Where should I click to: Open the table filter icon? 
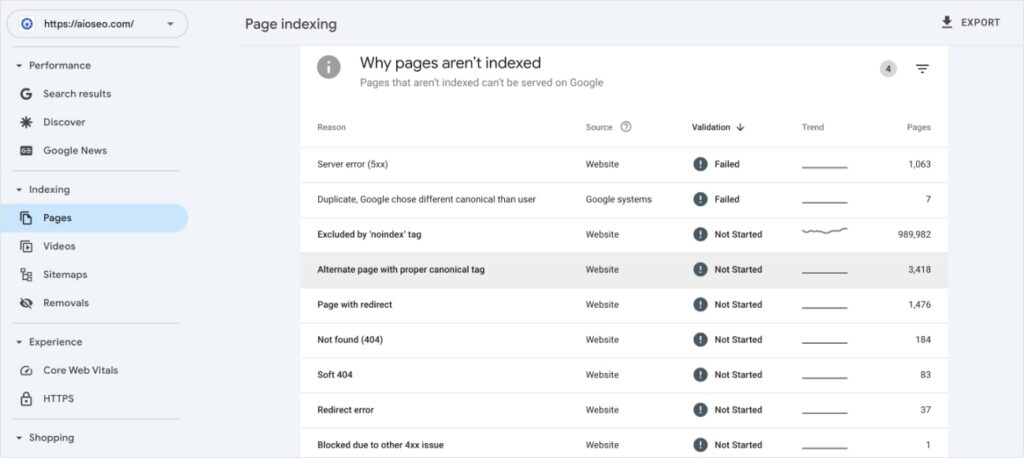coord(922,69)
